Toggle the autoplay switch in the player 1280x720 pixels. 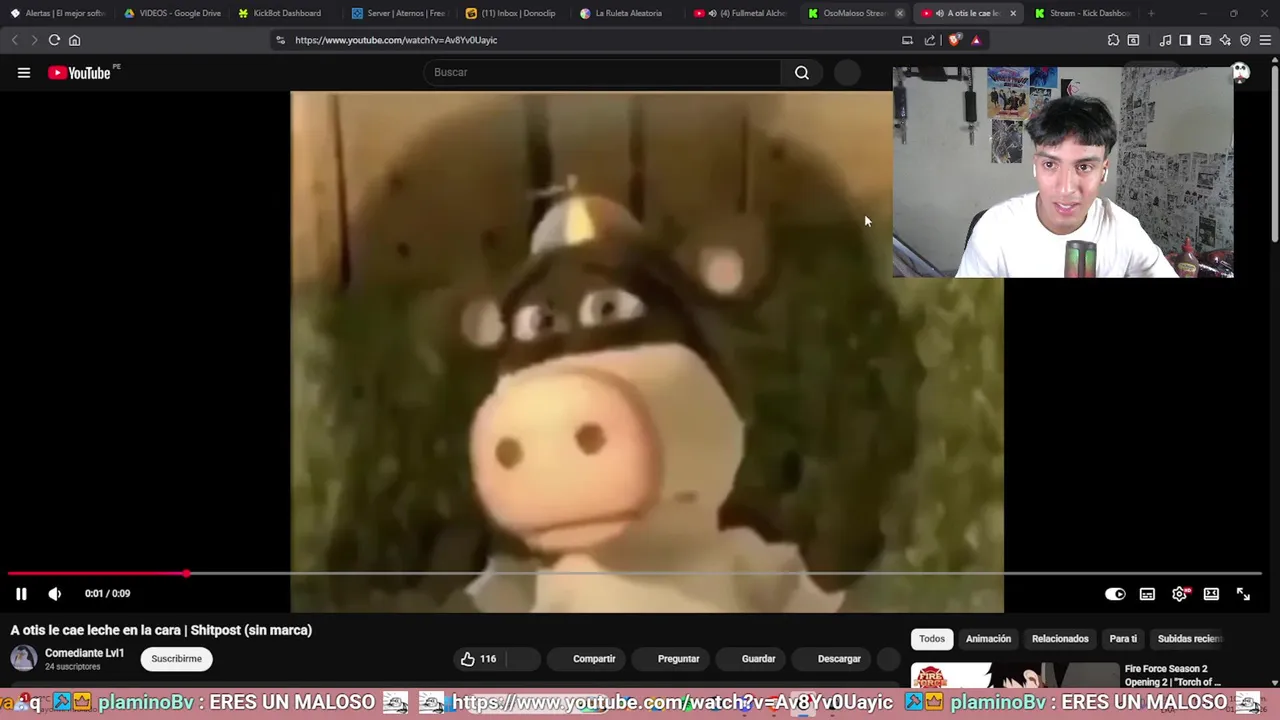point(1115,594)
